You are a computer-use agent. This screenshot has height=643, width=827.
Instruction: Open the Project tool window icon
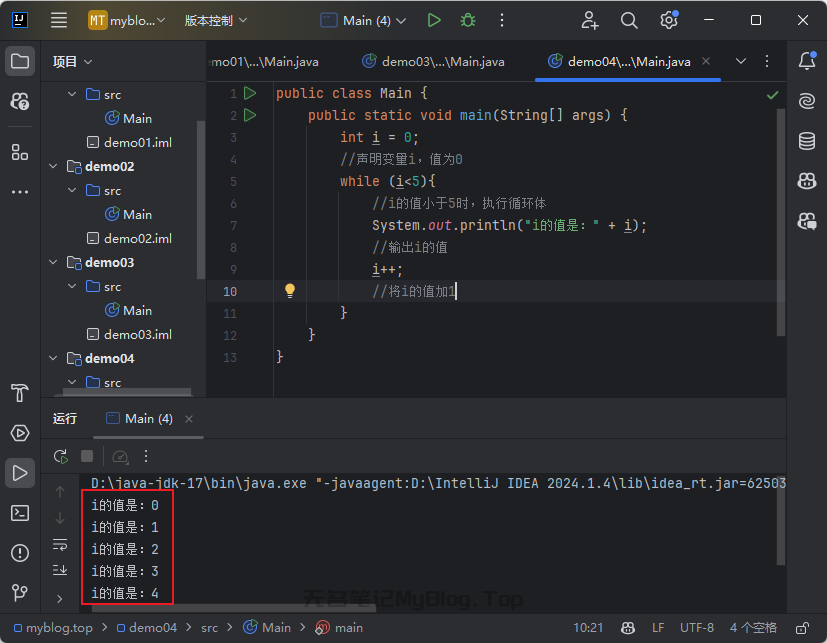(x=20, y=61)
